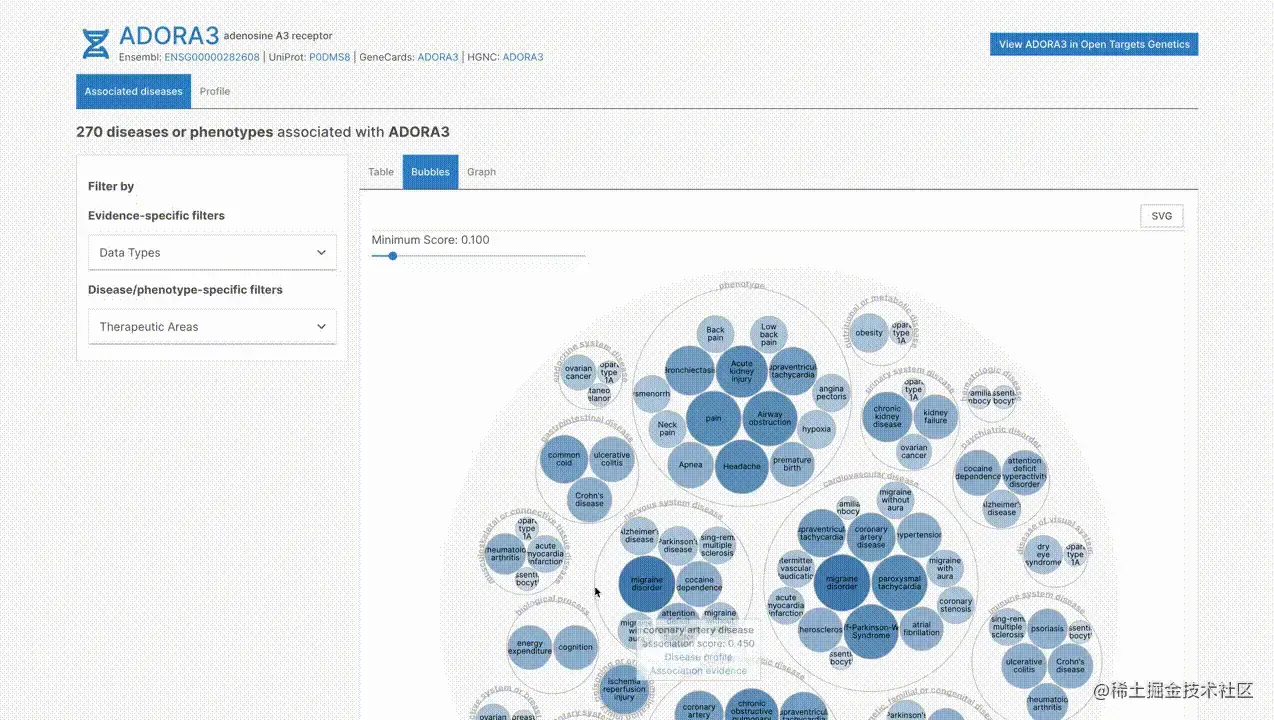Click the coronary artery disease bubble in cardiovascular group
The height and width of the screenshot is (720, 1274).
click(x=871, y=538)
